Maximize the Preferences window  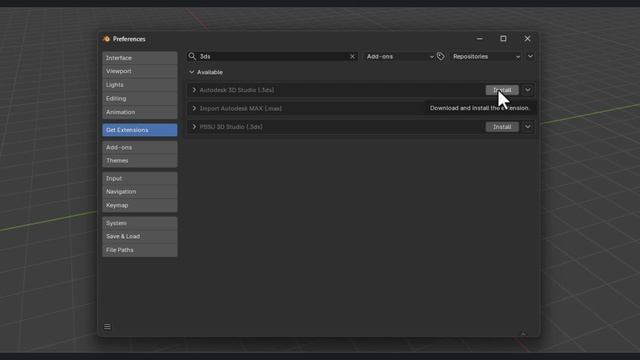pyautogui.click(x=503, y=39)
